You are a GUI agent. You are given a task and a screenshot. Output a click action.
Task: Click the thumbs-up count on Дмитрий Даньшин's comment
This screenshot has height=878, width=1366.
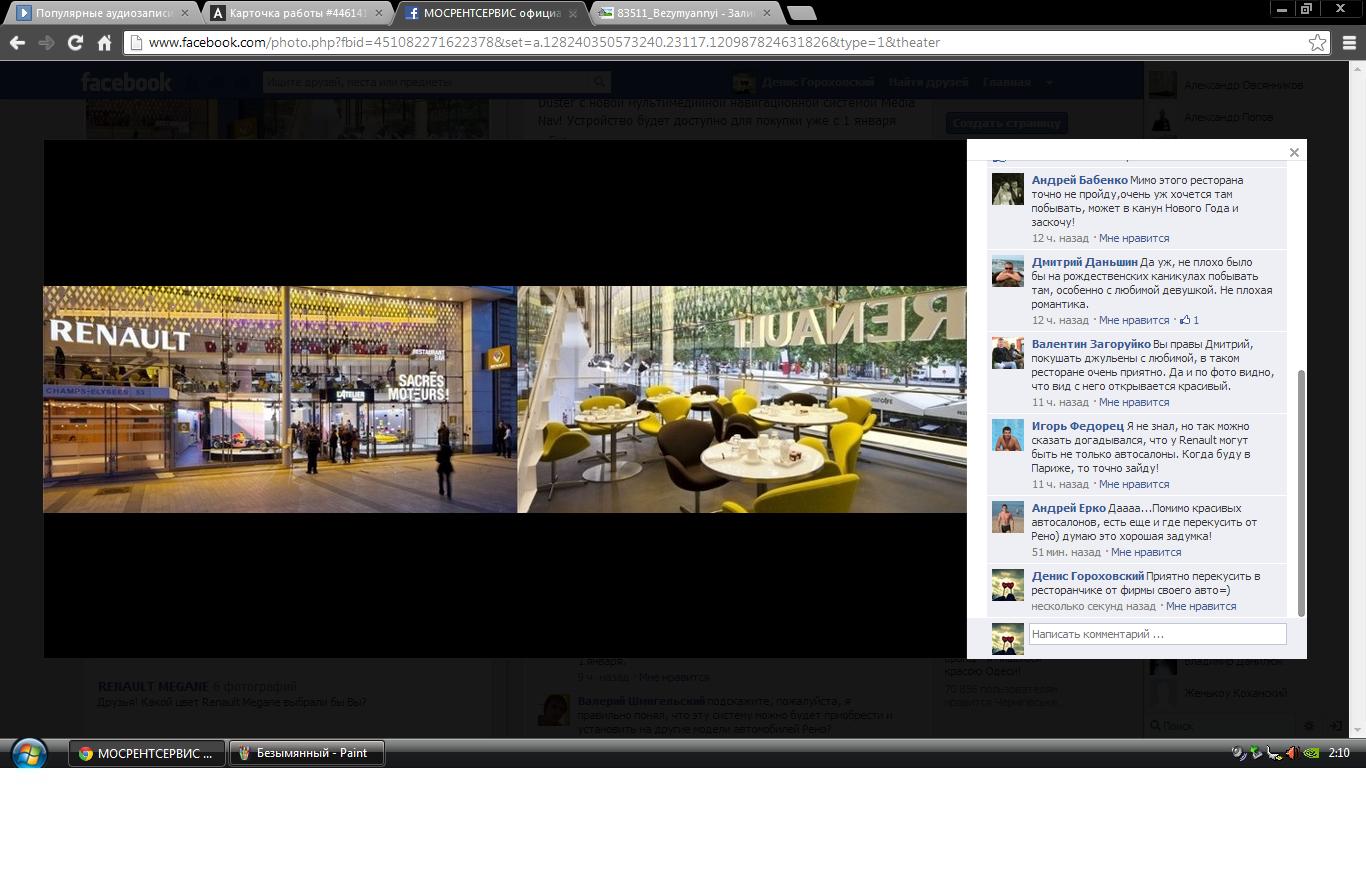pos(1189,320)
